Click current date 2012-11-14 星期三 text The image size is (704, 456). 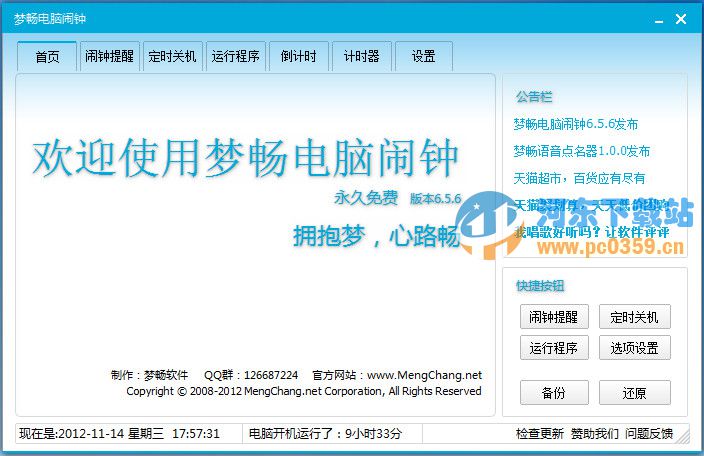click(x=111, y=434)
